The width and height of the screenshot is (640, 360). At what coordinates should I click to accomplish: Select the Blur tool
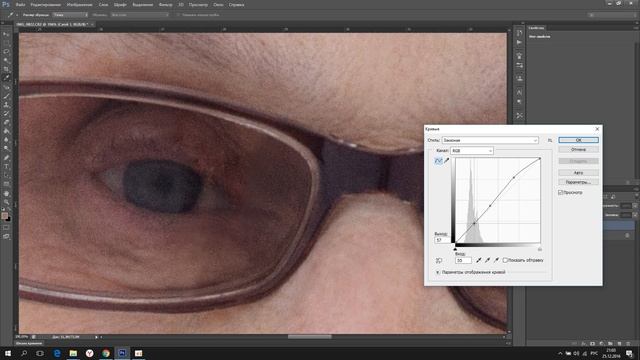(x=6, y=140)
